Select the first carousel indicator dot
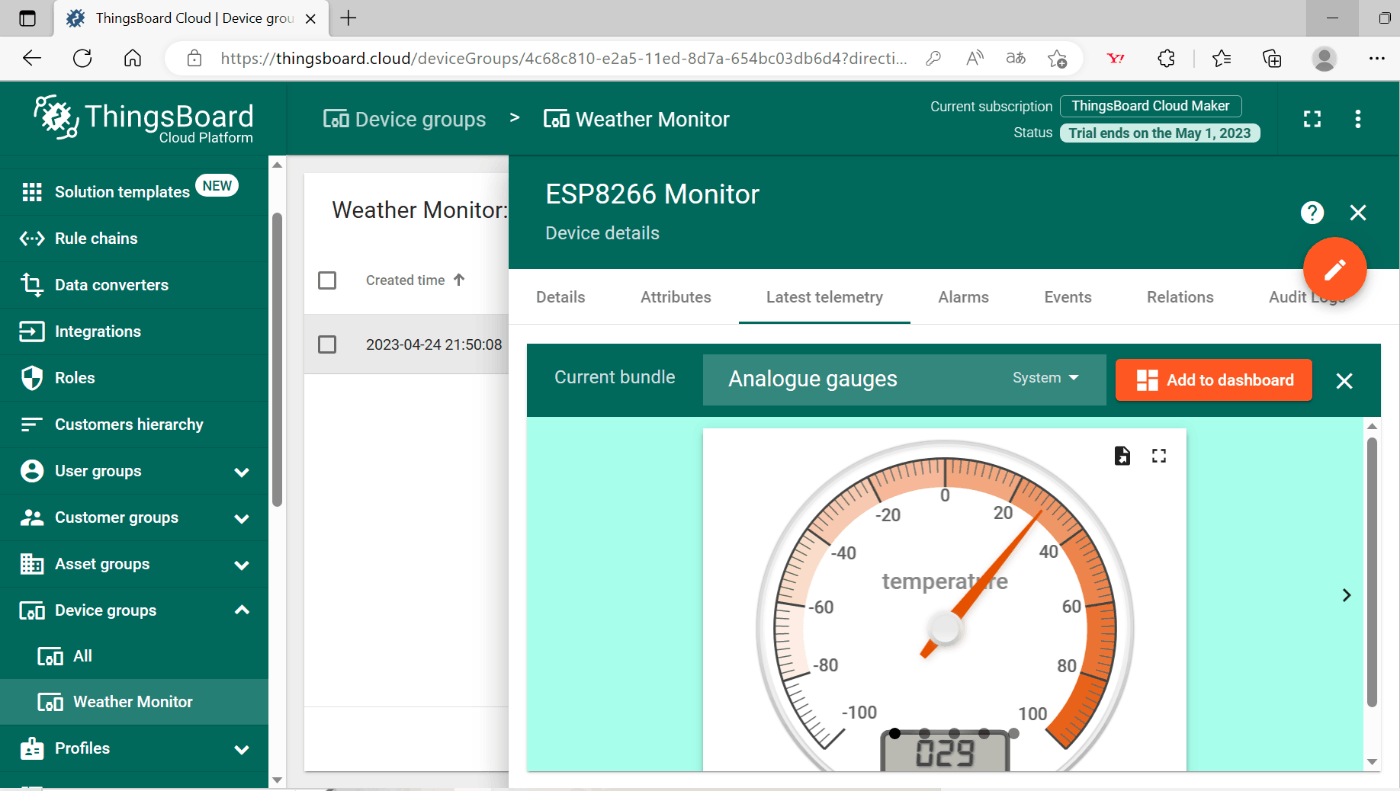Viewport: 1400px width, 791px height. 895,733
